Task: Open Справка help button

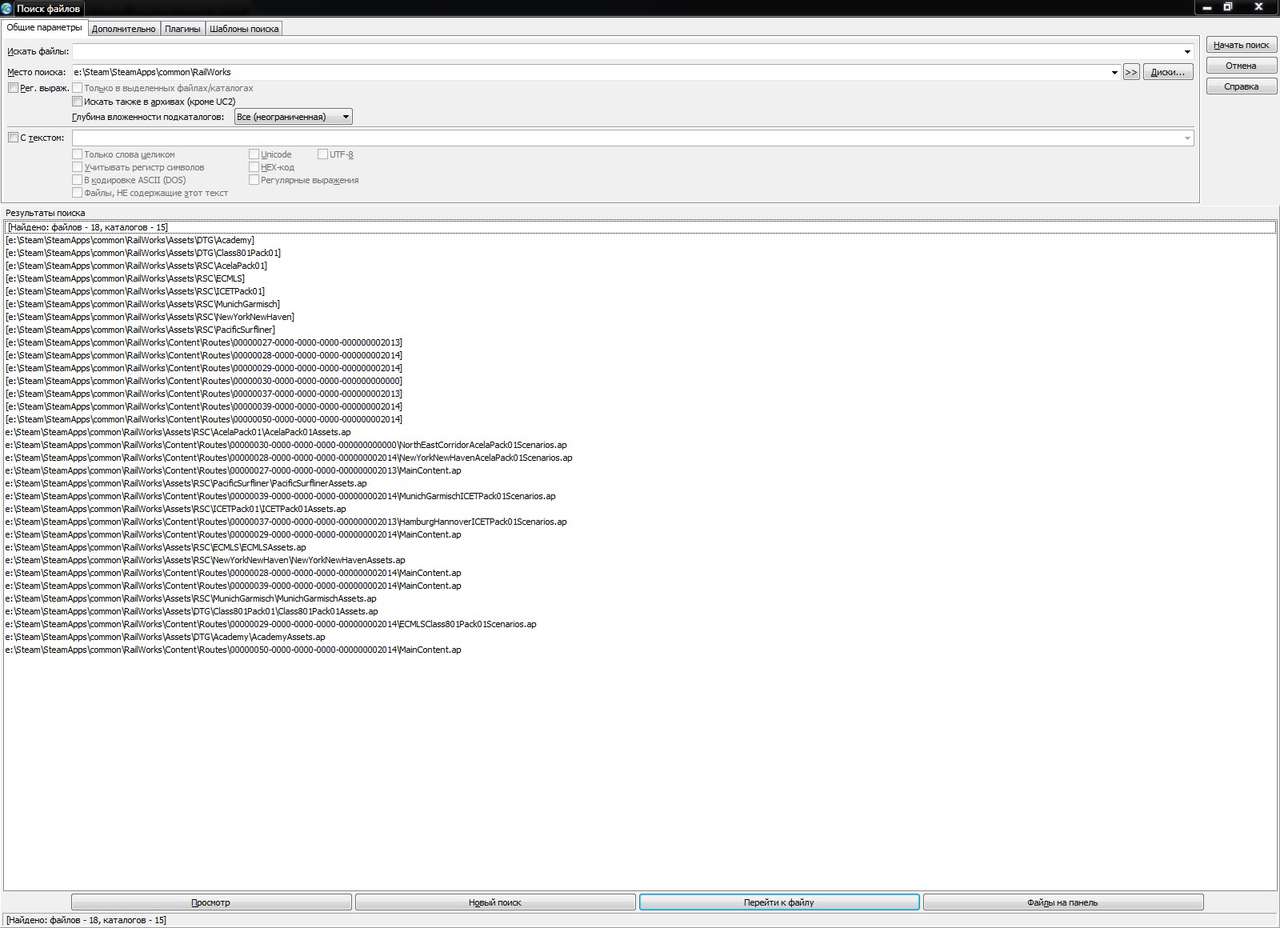Action: click(1241, 87)
